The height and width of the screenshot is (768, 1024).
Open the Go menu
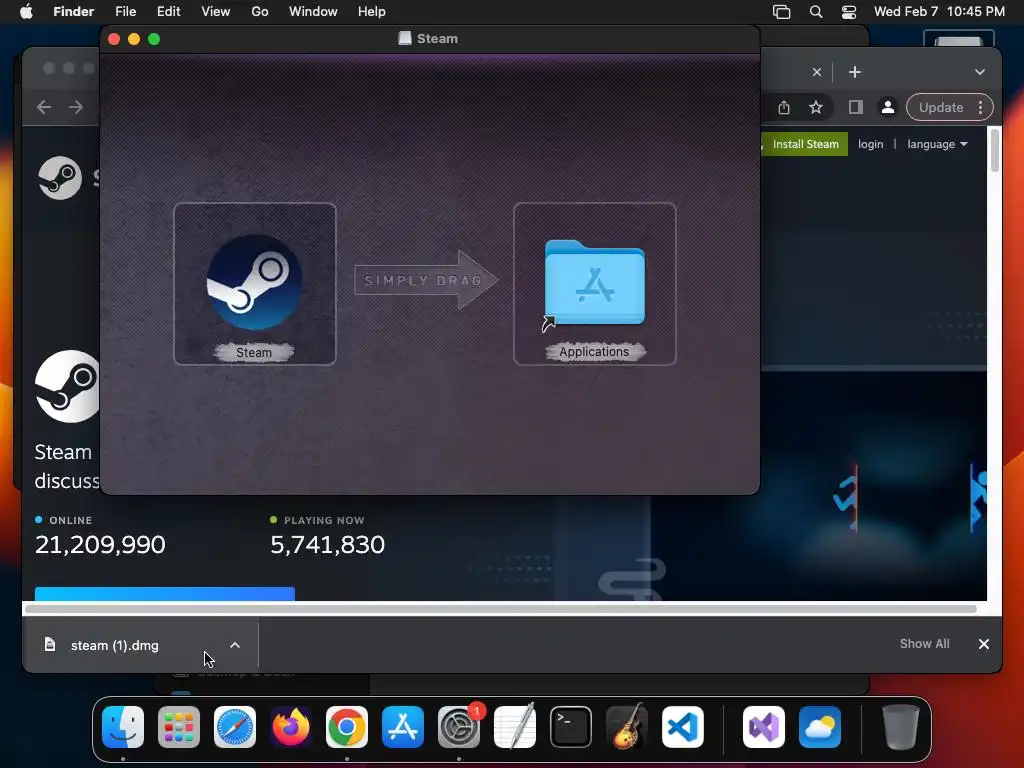(x=260, y=11)
